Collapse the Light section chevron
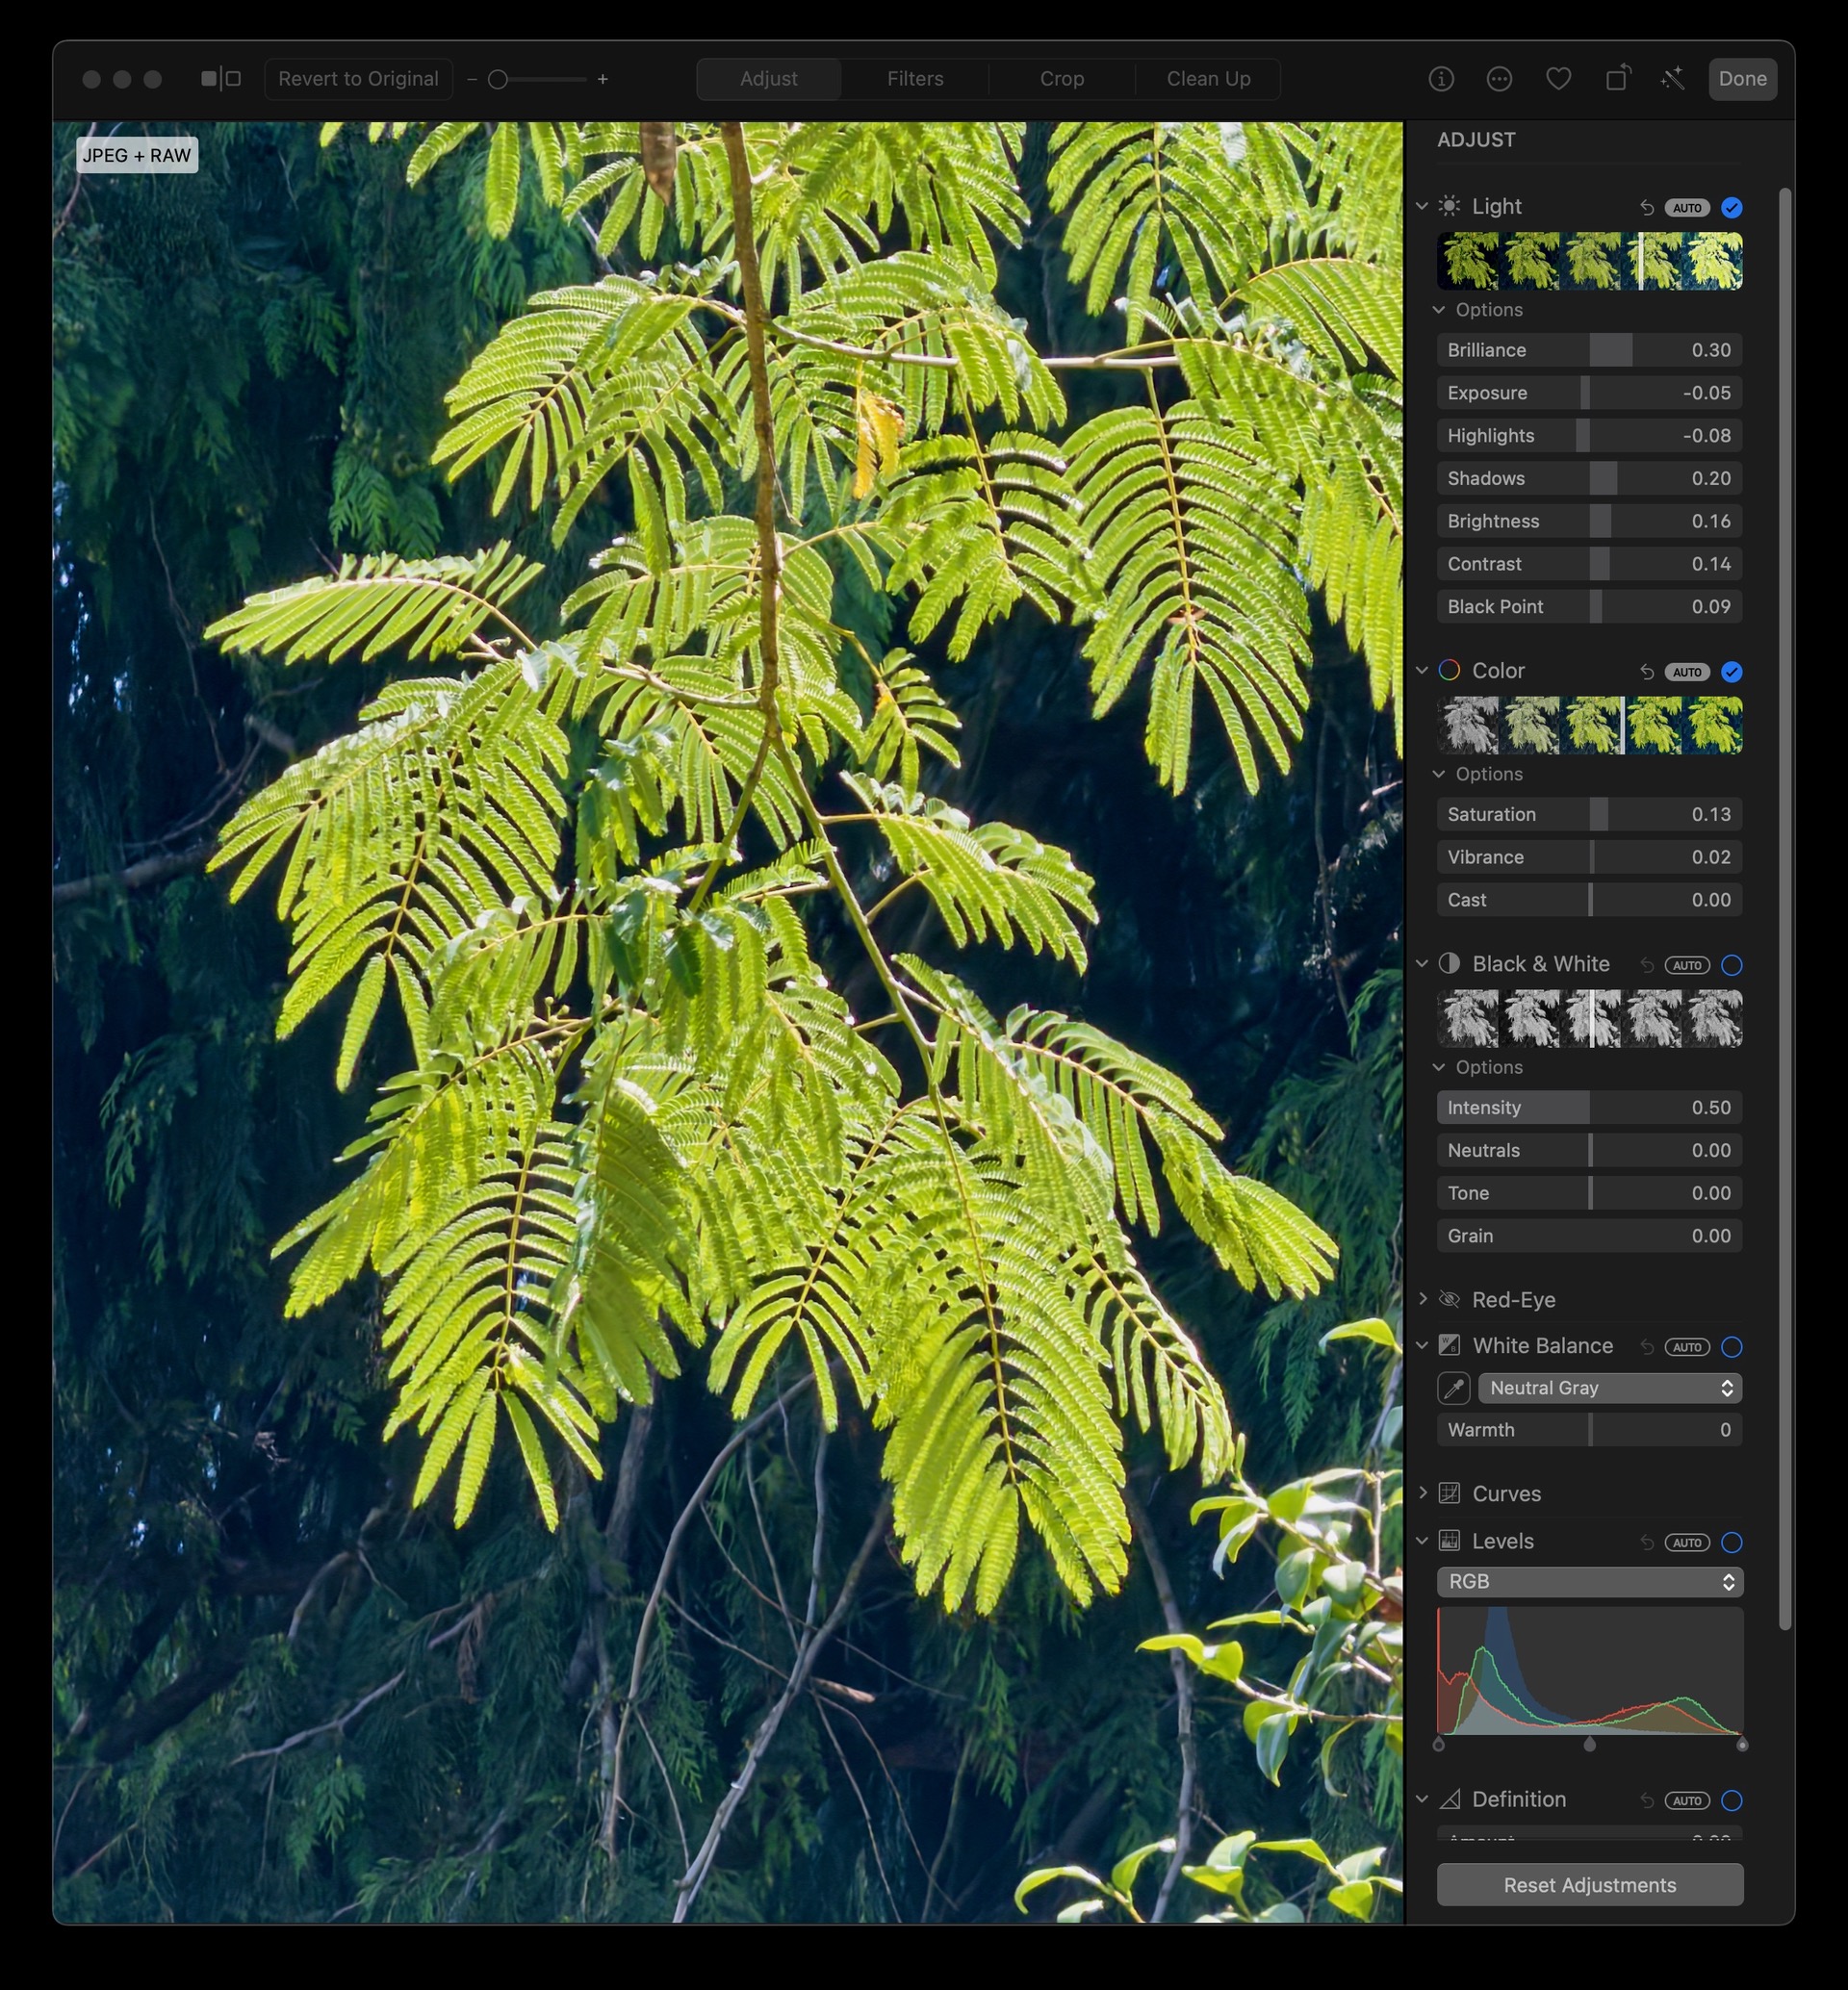Screen dimensions: 1848x1990 [x=1422, y=206]
